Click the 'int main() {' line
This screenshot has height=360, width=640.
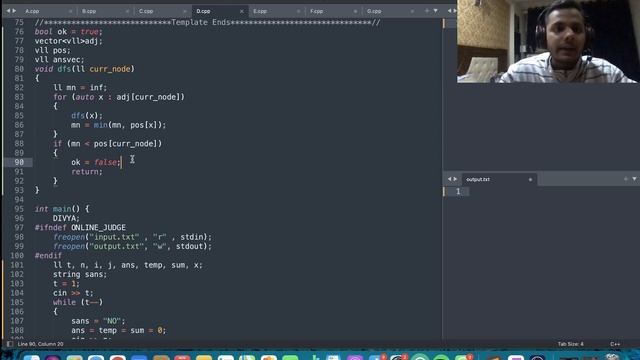(x=62, y=209)
